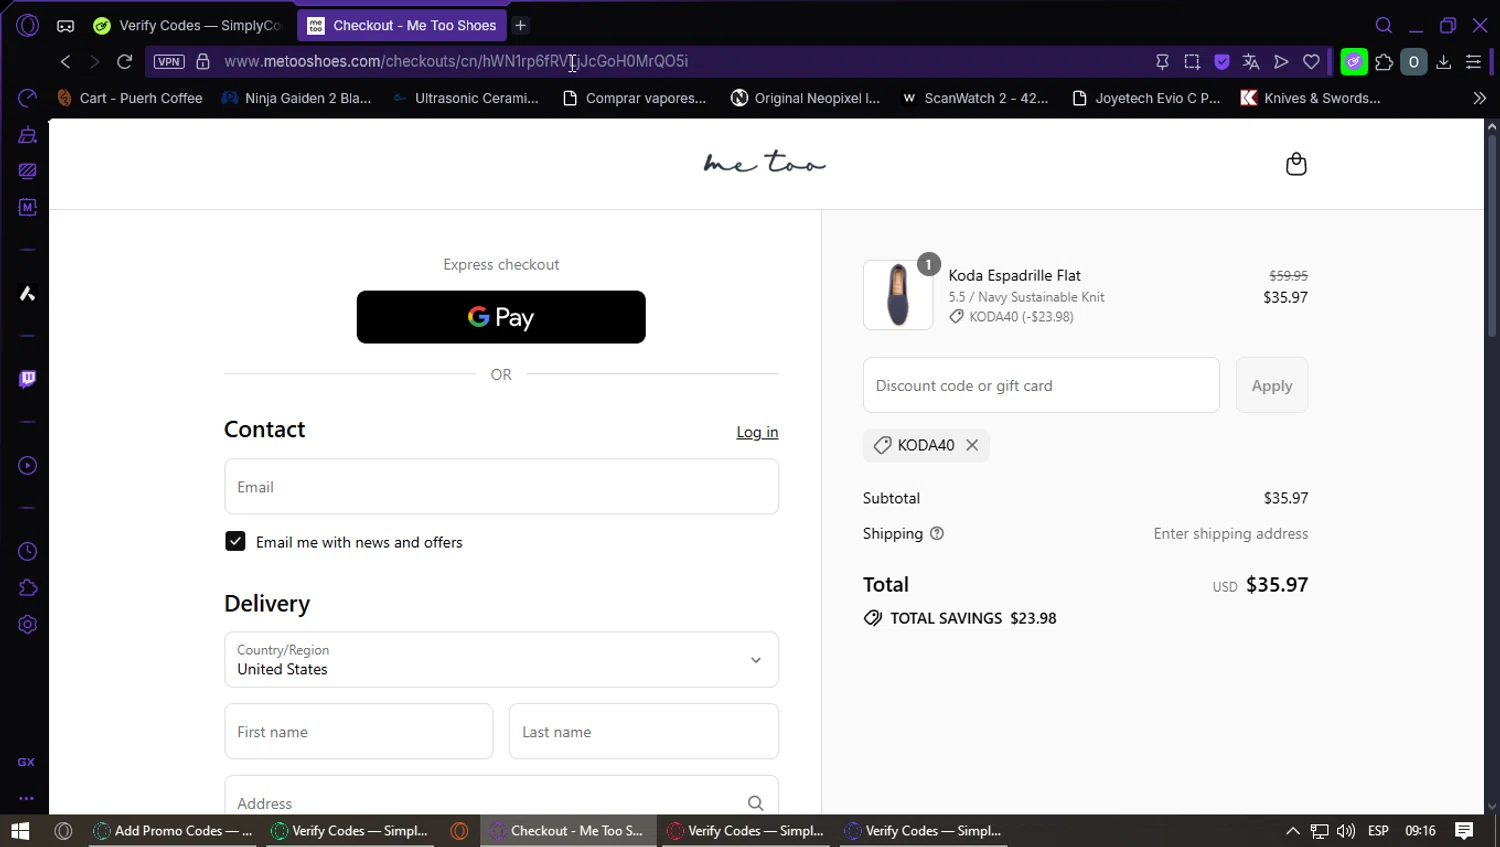Open the taskbar notification center icon
The width and height of the screenshot is (1500, 847).
[1464, 831]
